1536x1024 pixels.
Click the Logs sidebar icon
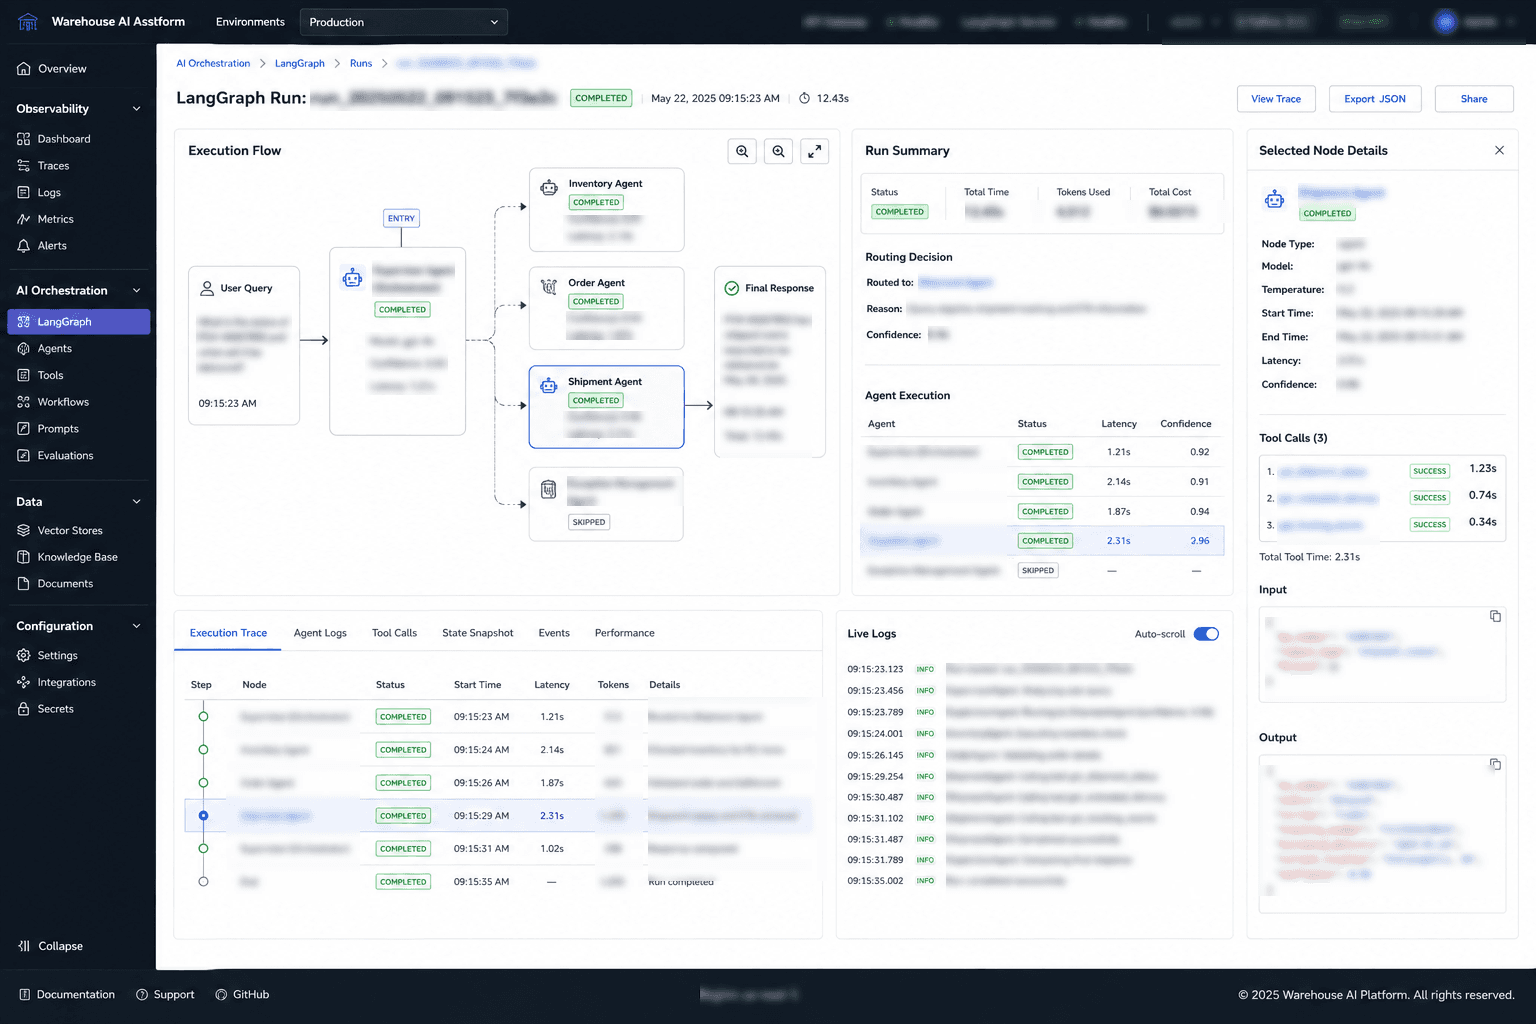(x=24, y=193)
